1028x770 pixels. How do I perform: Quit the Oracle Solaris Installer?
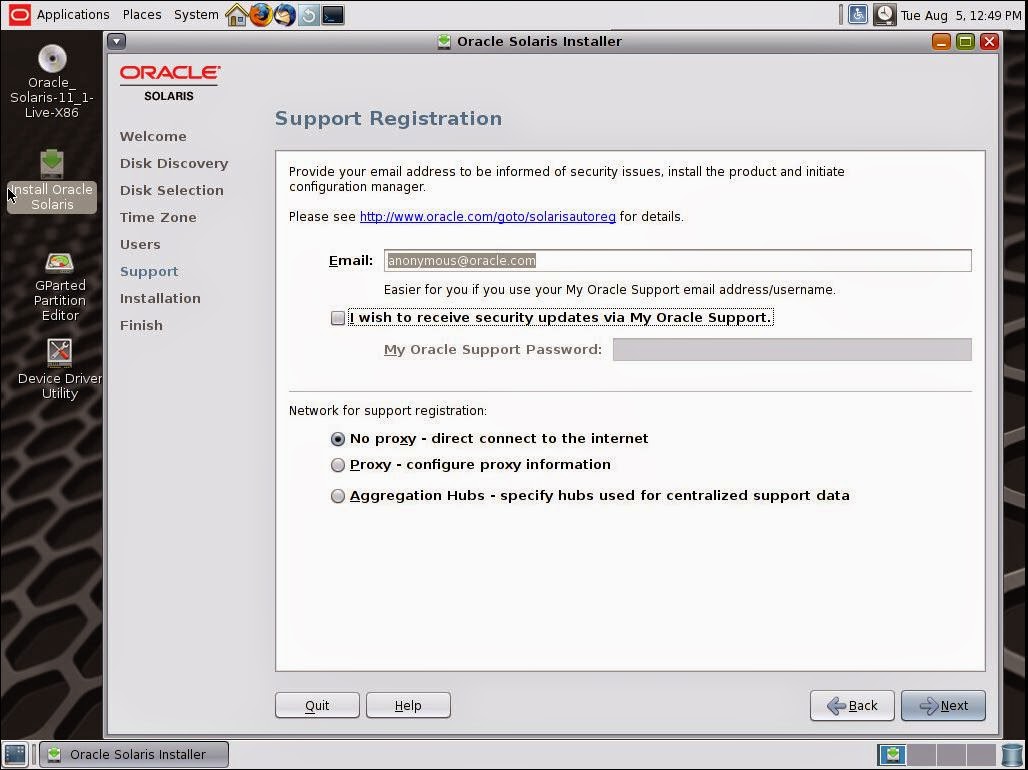click(x=317, y=705)
